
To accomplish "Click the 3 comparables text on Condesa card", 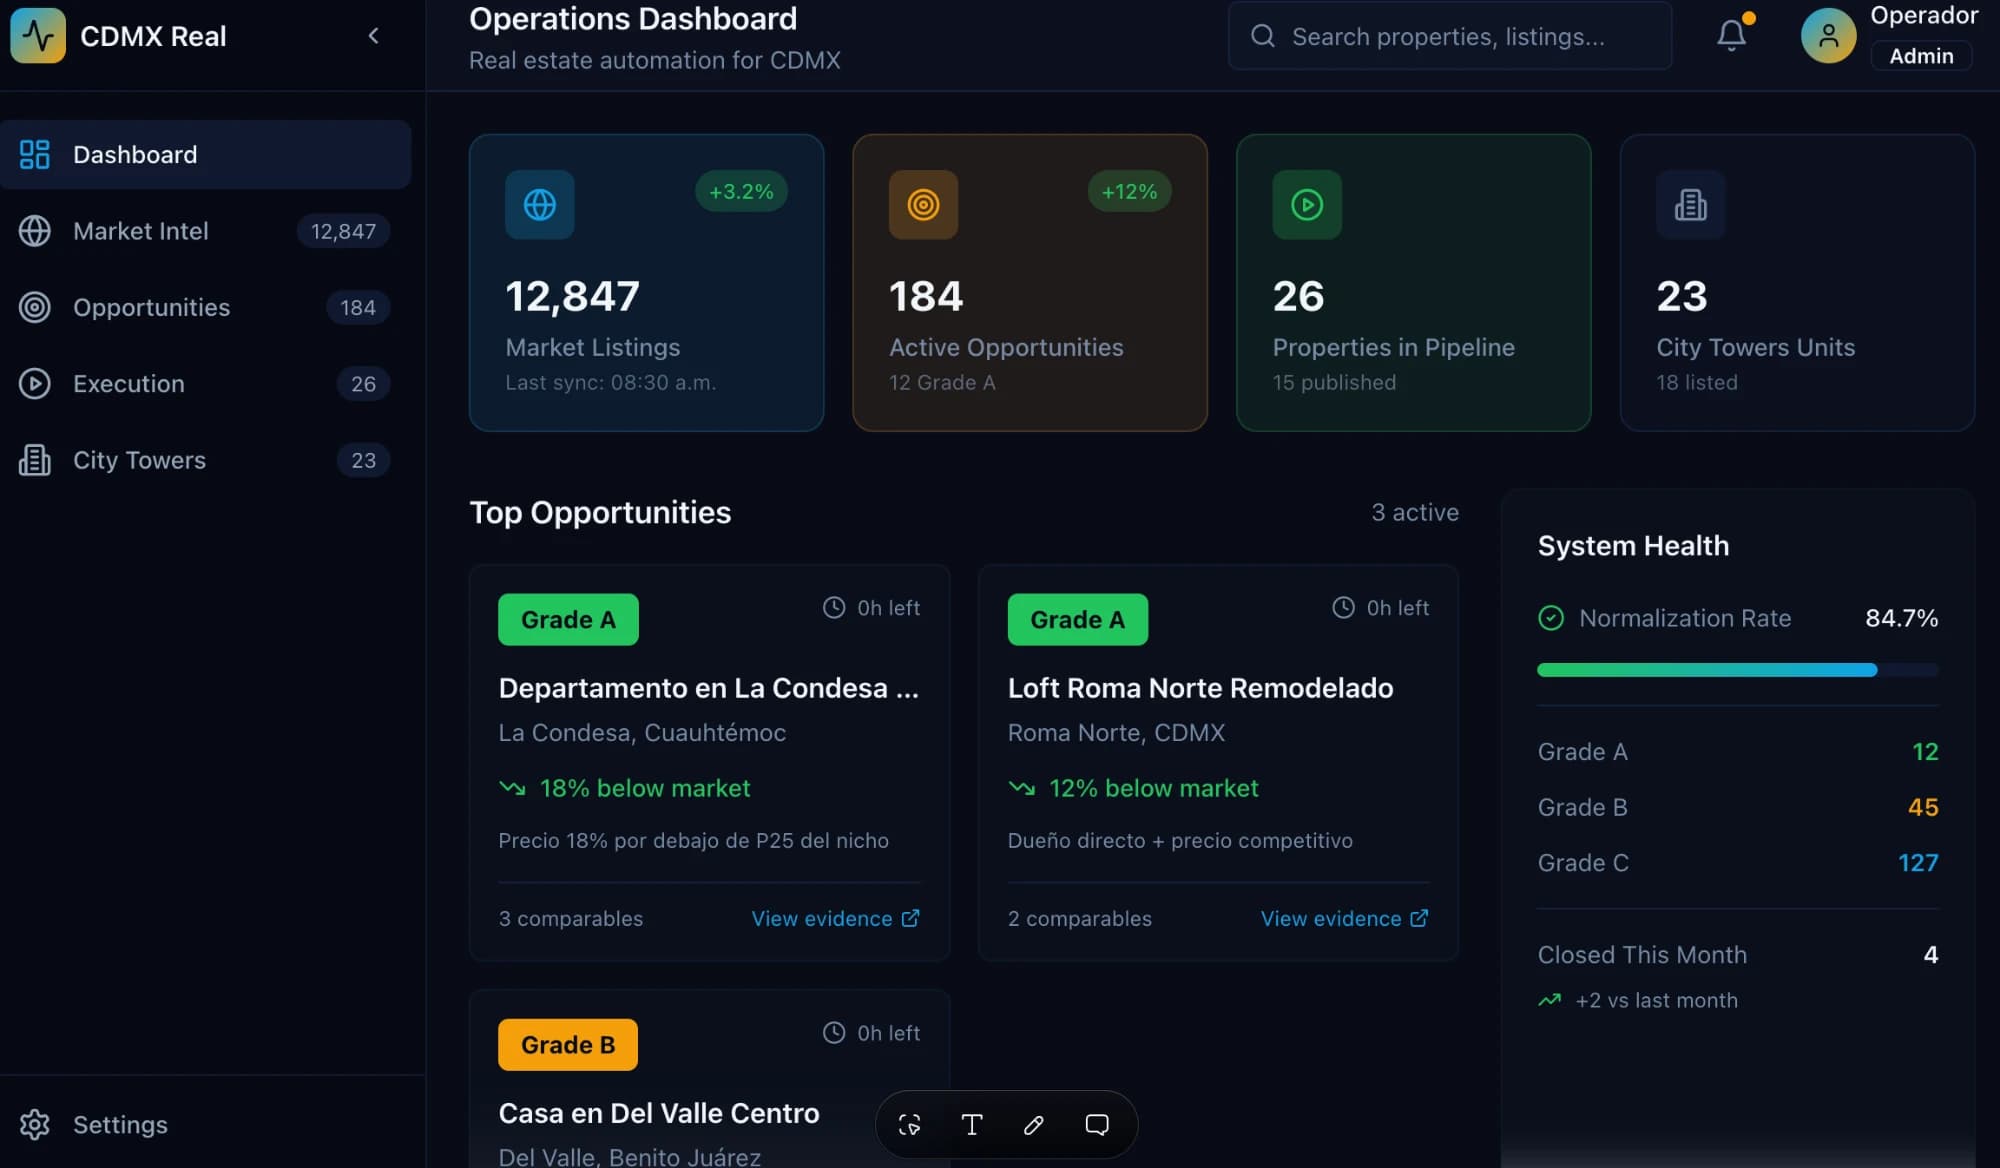I will [571, 918].
